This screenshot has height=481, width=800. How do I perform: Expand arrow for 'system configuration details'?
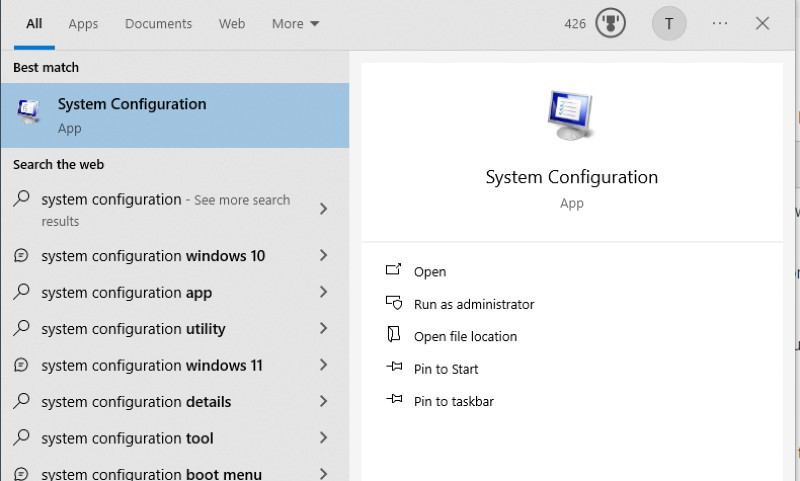[323, 401]
